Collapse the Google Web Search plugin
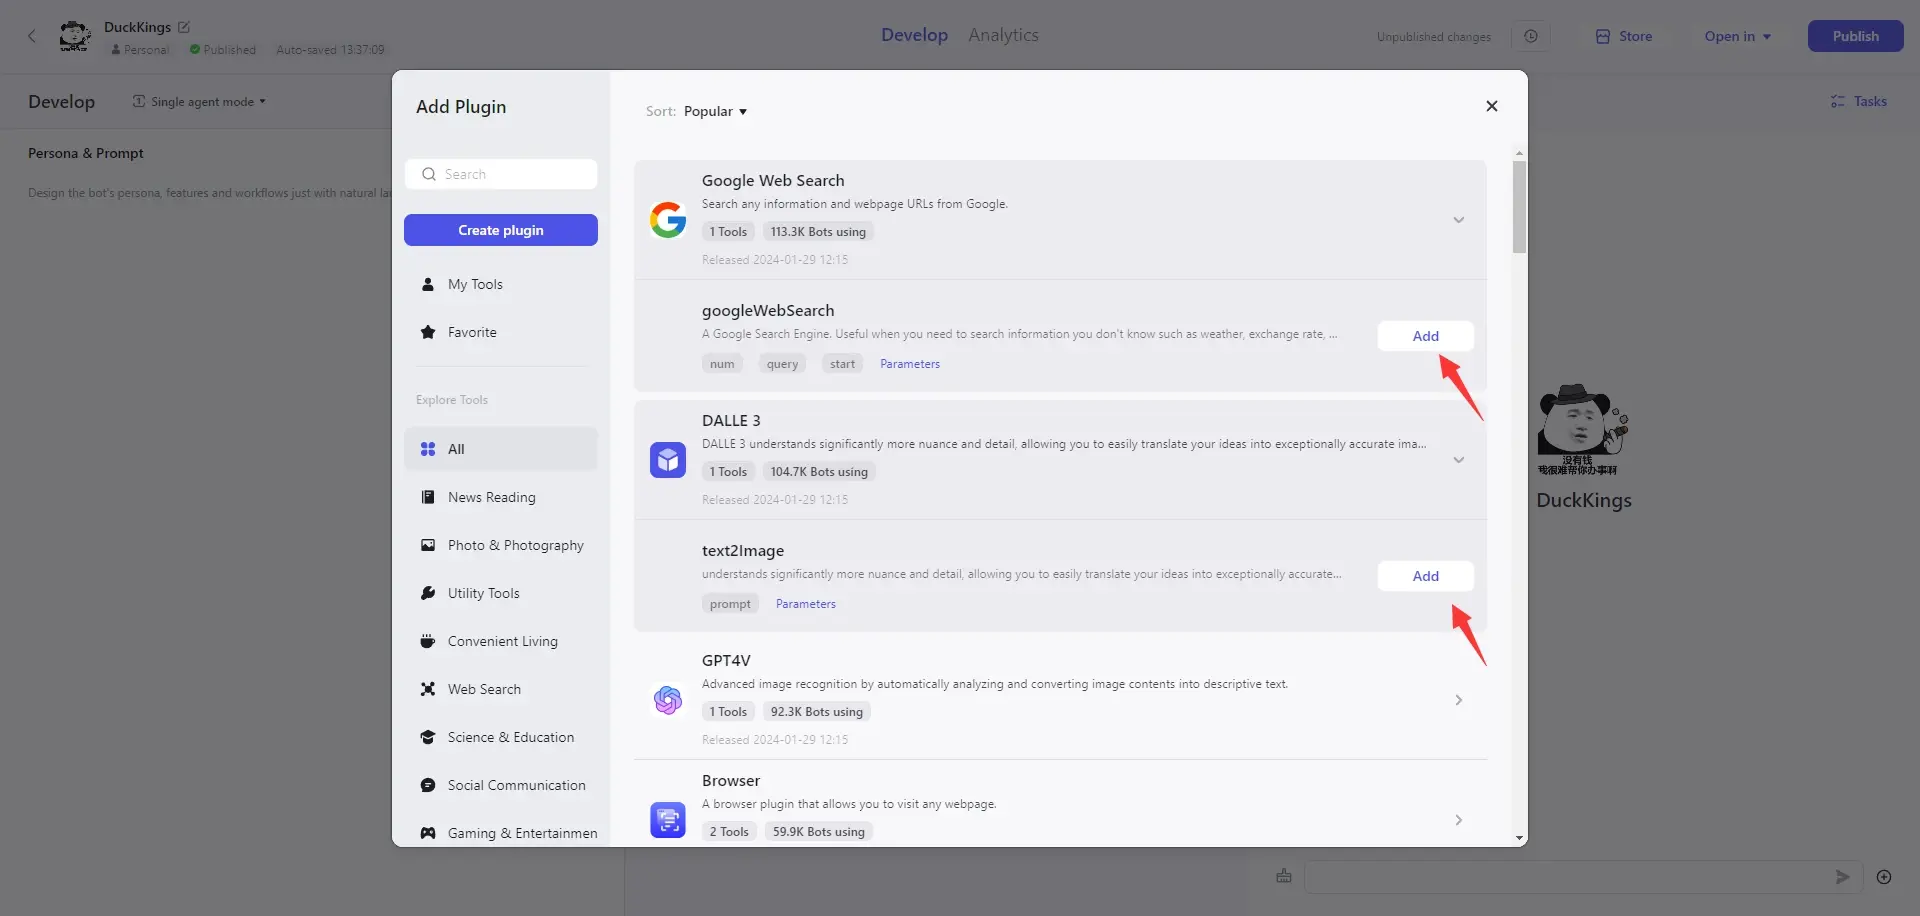This screenshot has height=916, width=1920. coord(1458,220)
